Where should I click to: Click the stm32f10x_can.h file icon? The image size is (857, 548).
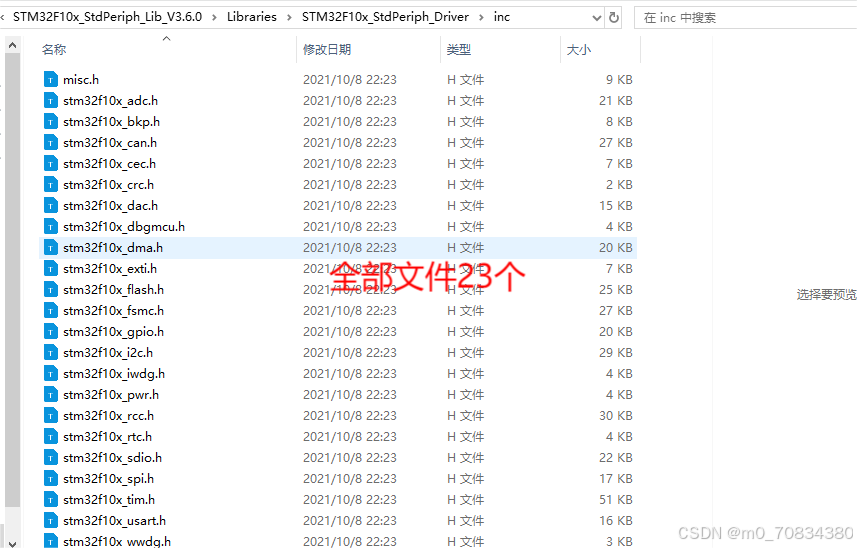pos(50,143)
